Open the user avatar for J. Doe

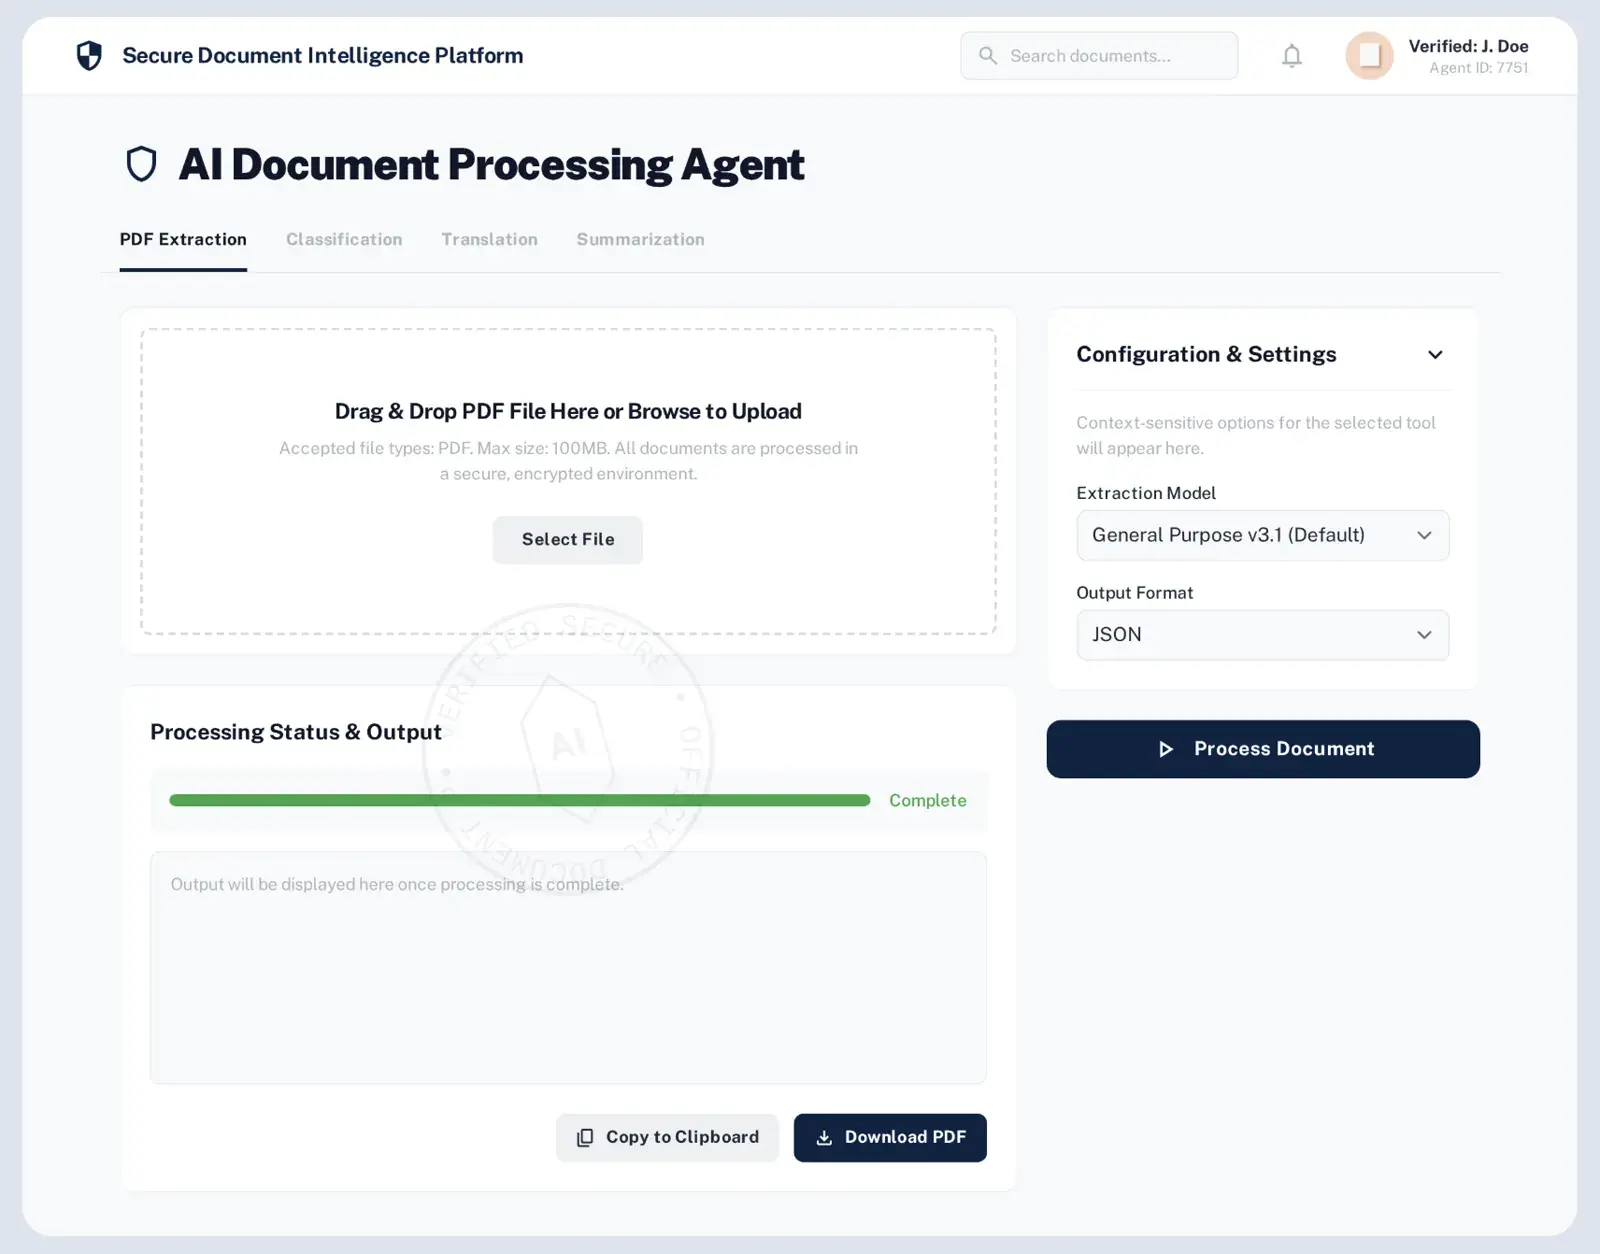click(x=1369, y=56)
